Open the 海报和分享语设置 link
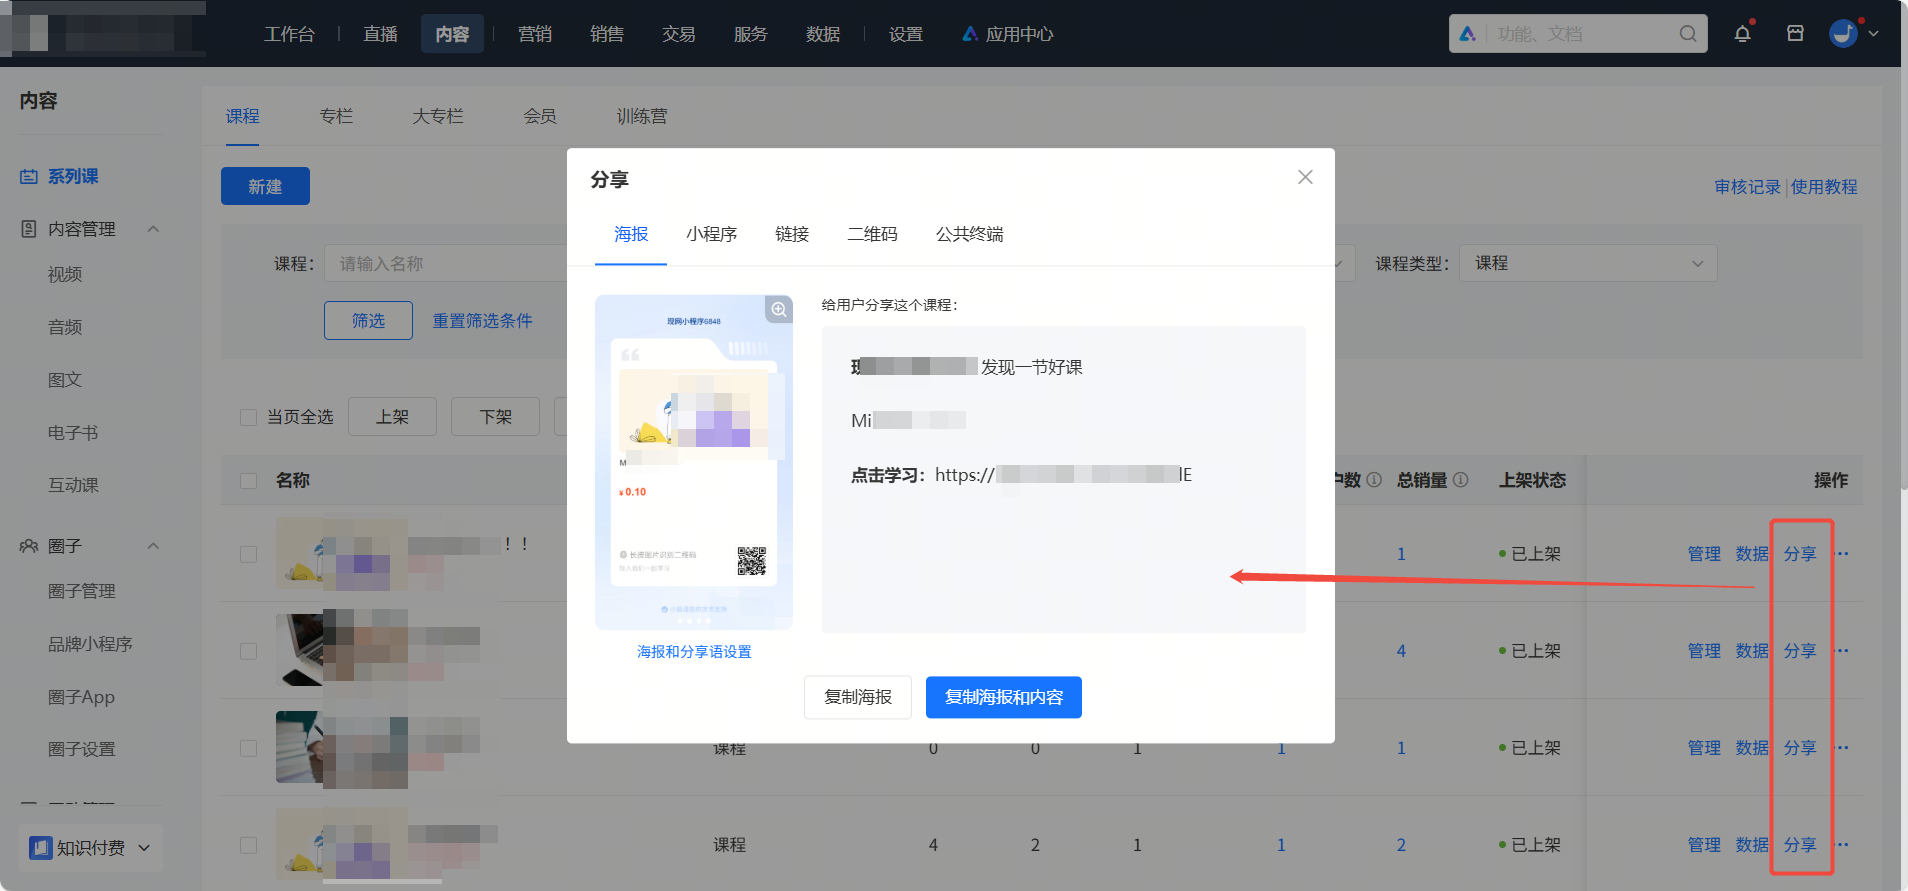The image size is (1908, 891). tap(694, 652)
